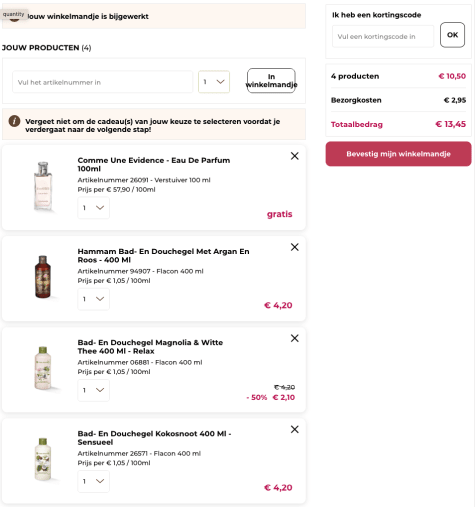The image size is (475, 507).
Task: Open quantity dropdown for Hammam douchegel
Action: coord(93,299)
